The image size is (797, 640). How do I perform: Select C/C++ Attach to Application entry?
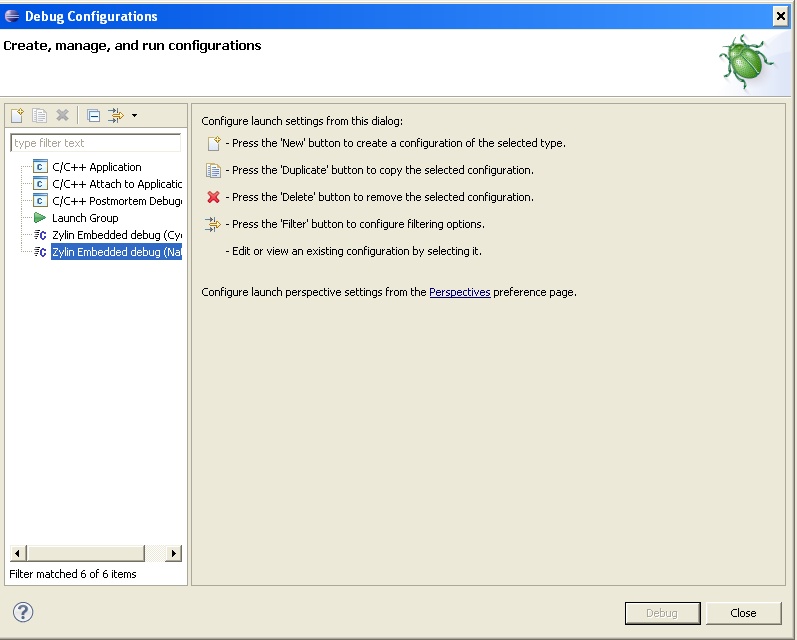[x=116, y=184]
